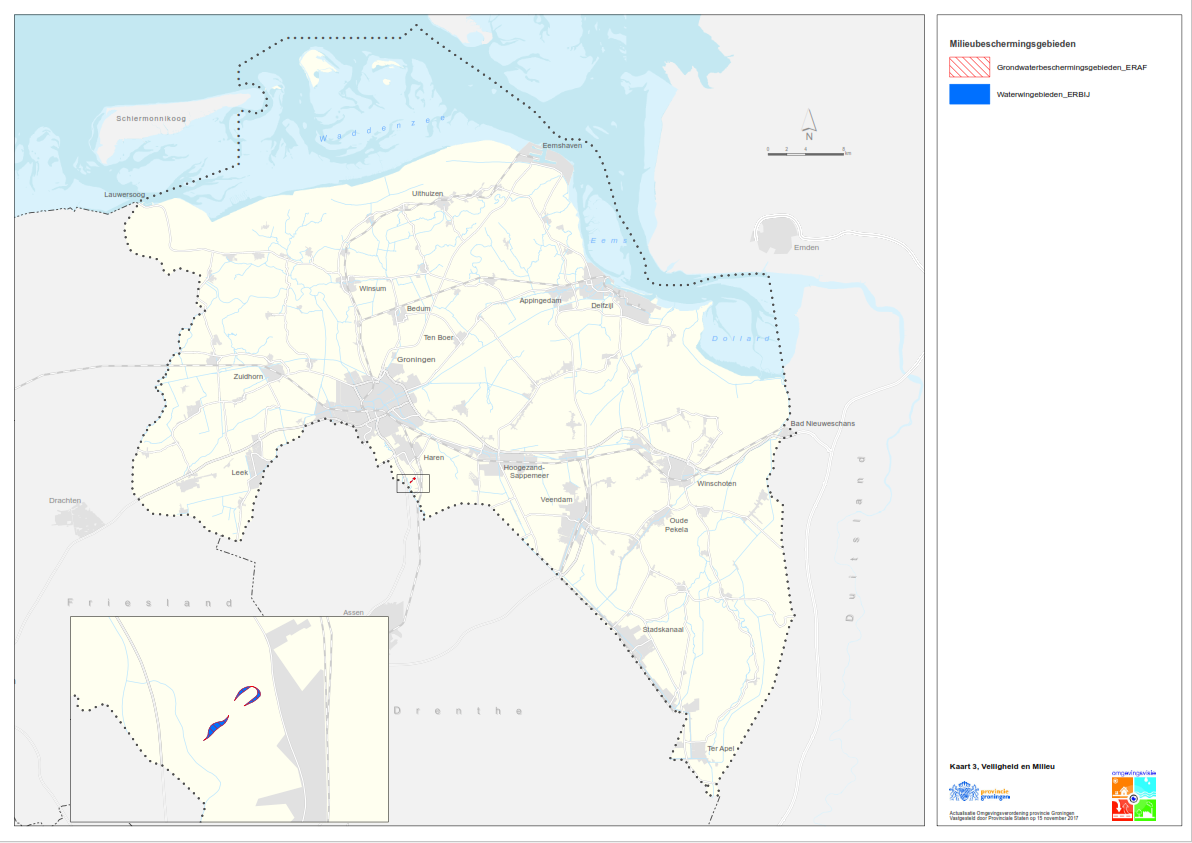
Task: Click the Schiermonnikoog island label
Action: point(151,119)
